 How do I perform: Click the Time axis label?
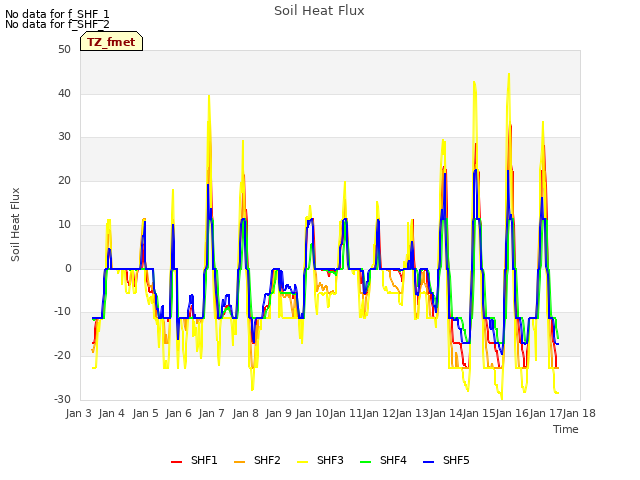coord(566,429)
